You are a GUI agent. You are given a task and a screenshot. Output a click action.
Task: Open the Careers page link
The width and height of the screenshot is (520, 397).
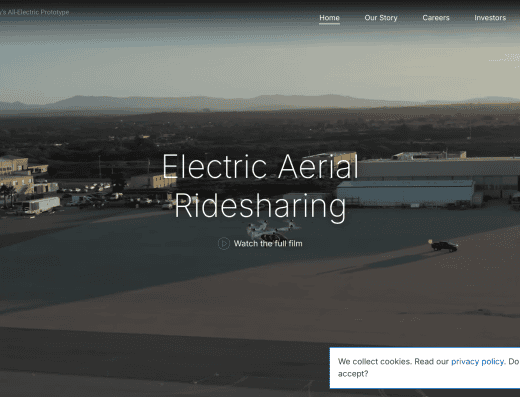(436, 18)
